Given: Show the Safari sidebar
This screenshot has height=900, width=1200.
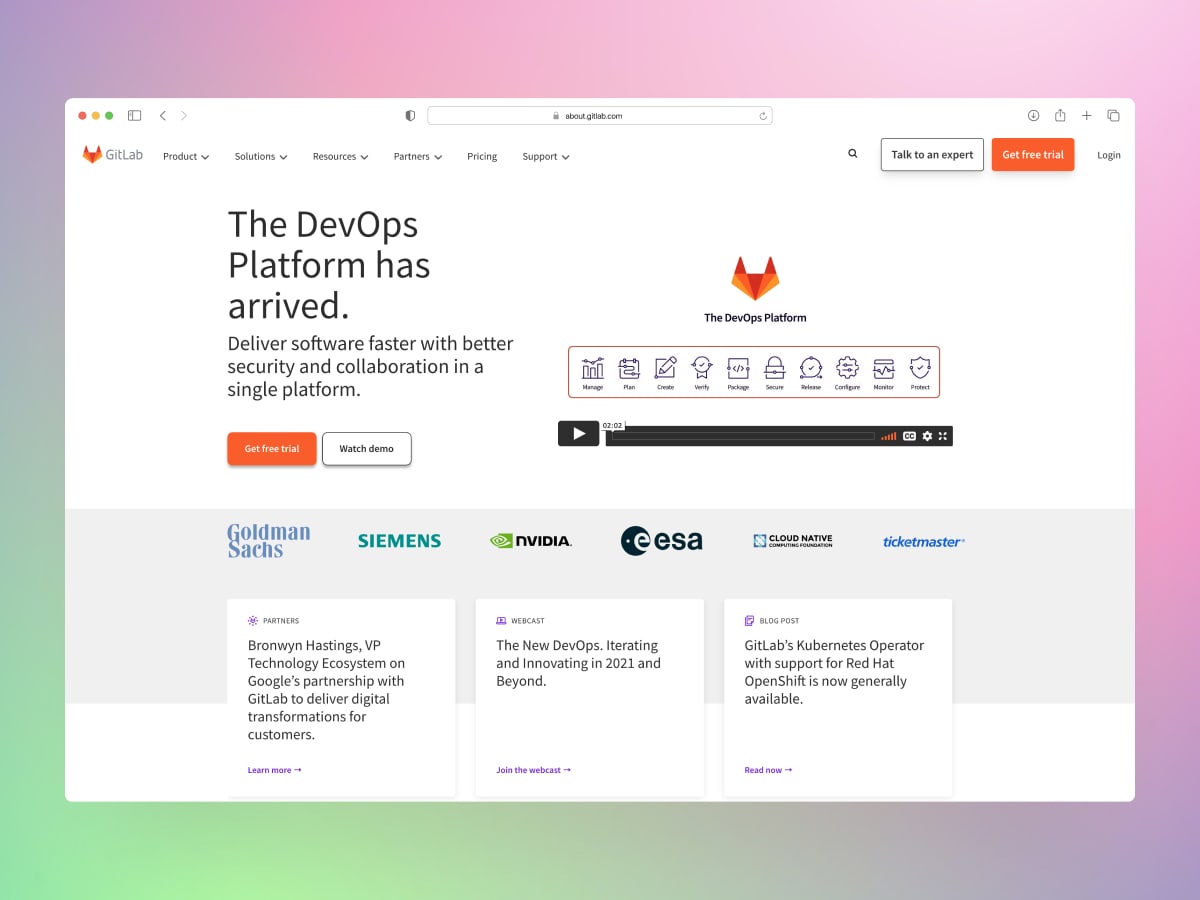Looking at the screenshot, I should click(x=135, y=116).
